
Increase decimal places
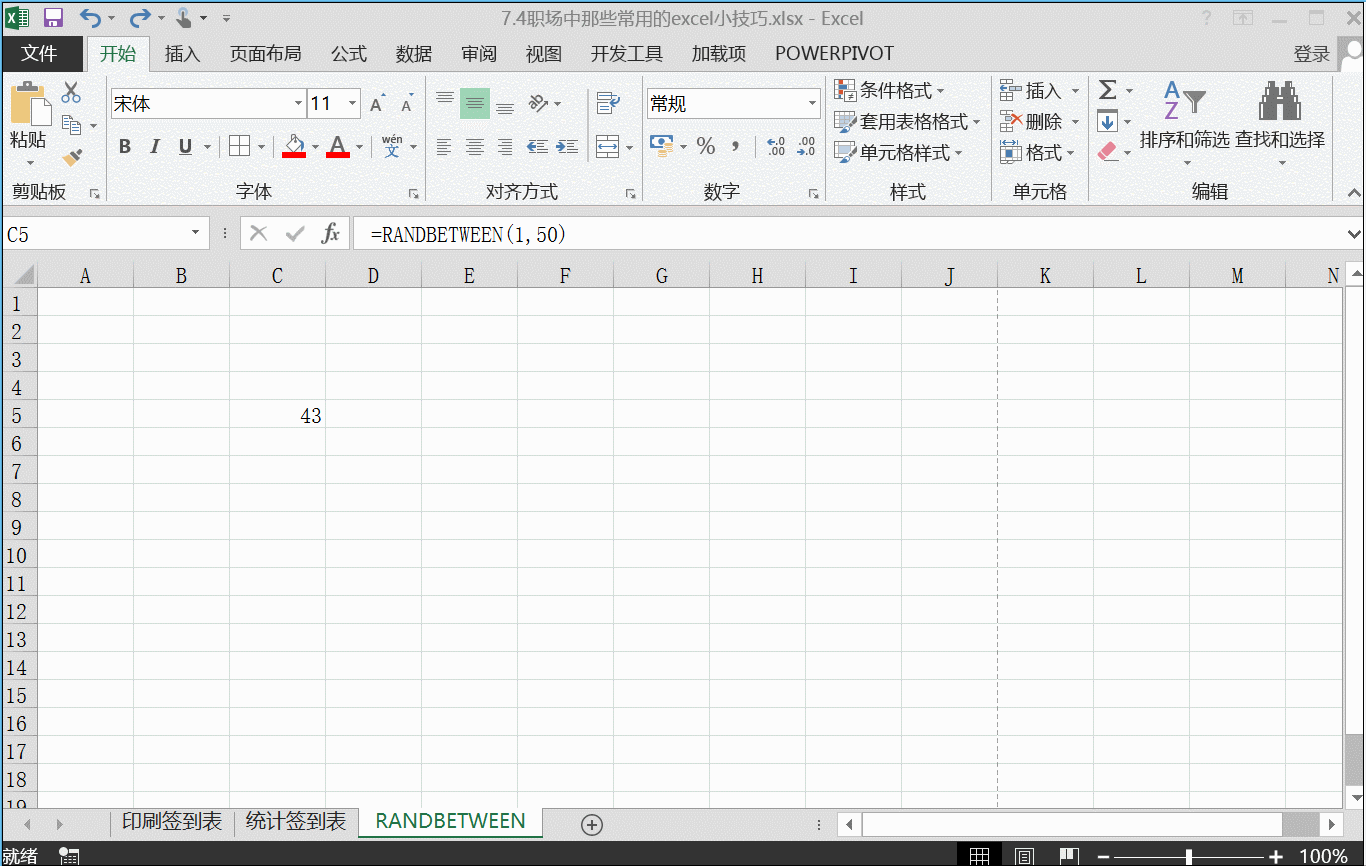776,147
